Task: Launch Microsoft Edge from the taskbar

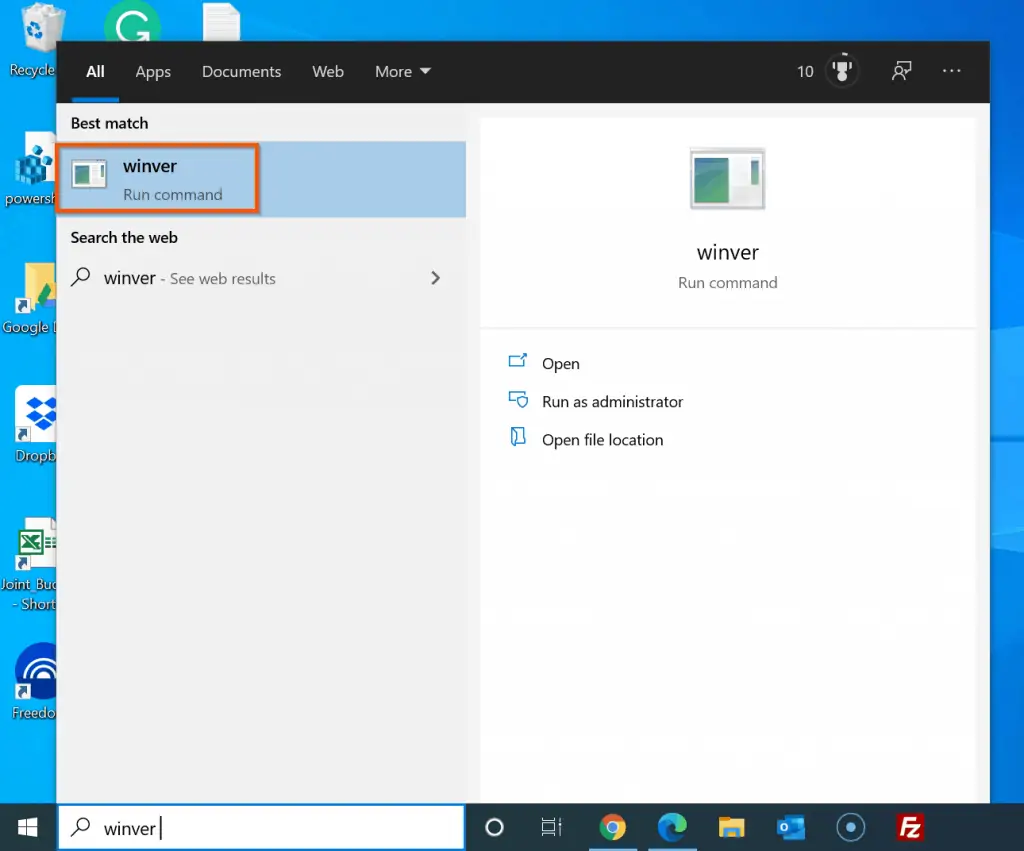Action: (x=672, y=827)
